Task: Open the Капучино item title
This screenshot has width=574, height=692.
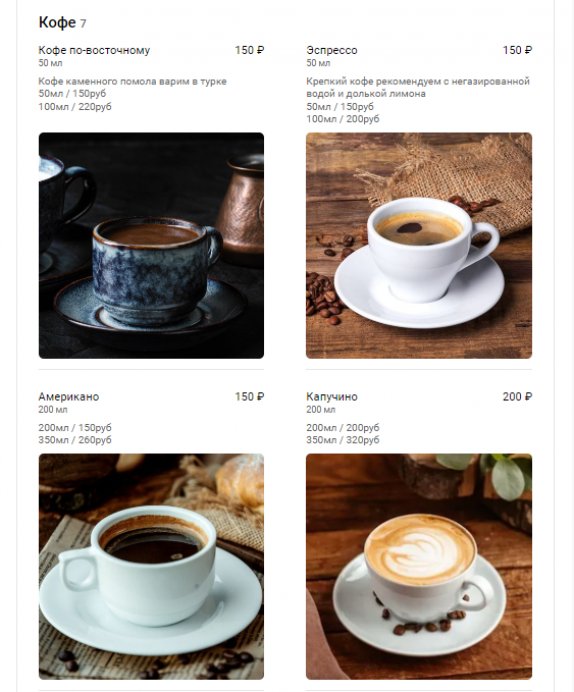Action: pyautogui.click(x=332, y=396)
